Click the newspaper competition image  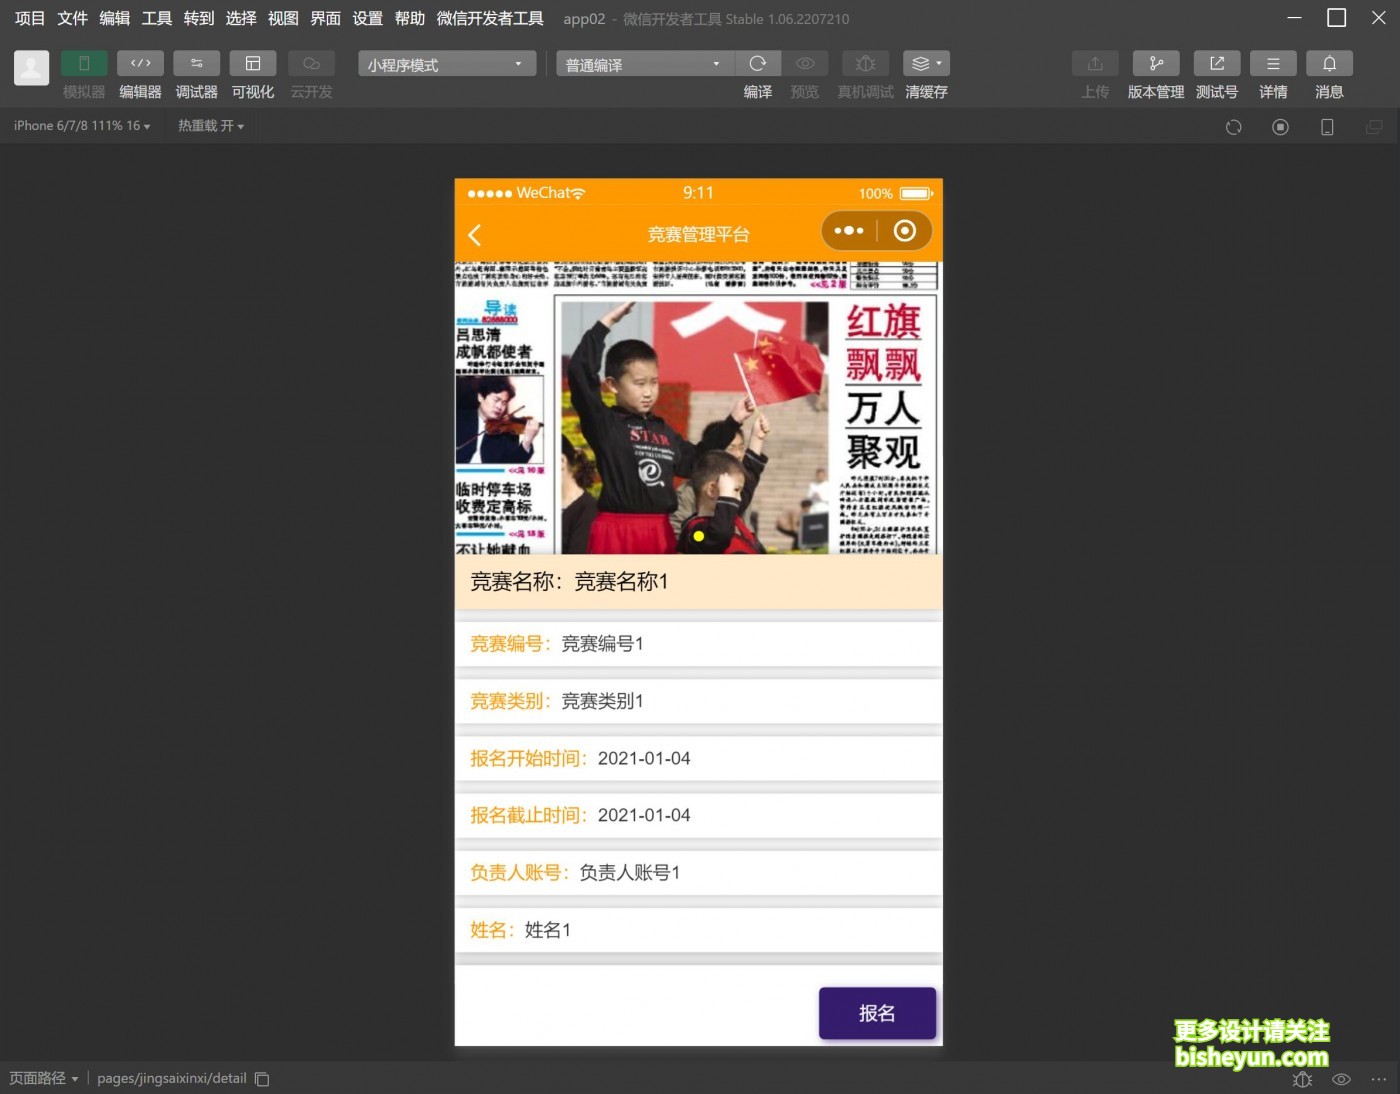pos(698,408)
